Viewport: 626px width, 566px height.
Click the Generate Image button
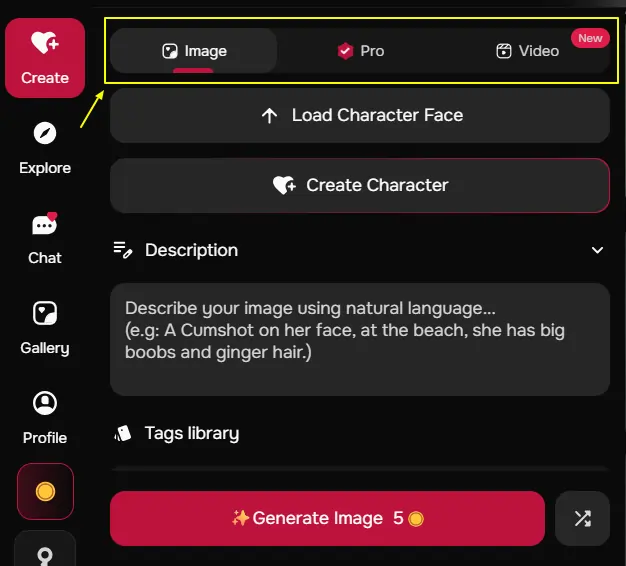(327, 519)
